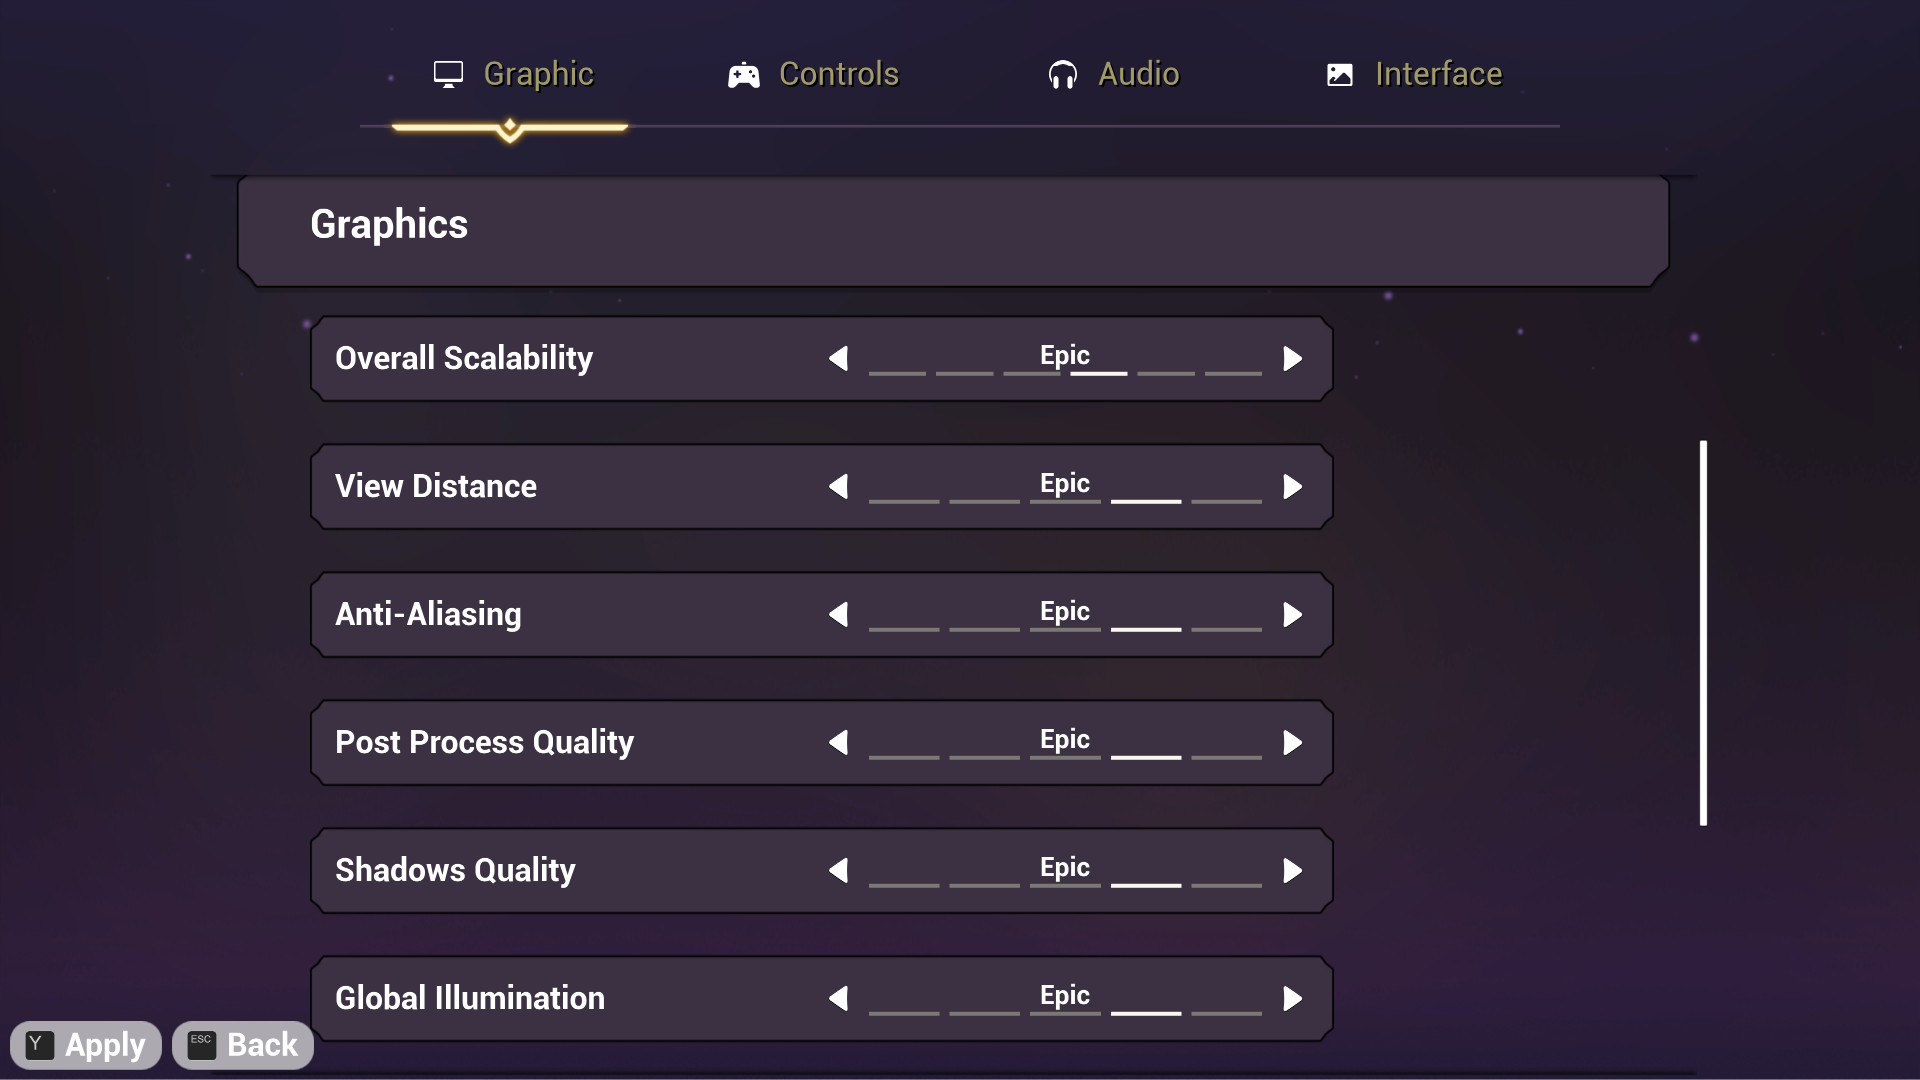Viewport: 1920px width, 1080px height.
Task: Click the gamepad icon on Controls tab
Action: (x=743, y=75)
